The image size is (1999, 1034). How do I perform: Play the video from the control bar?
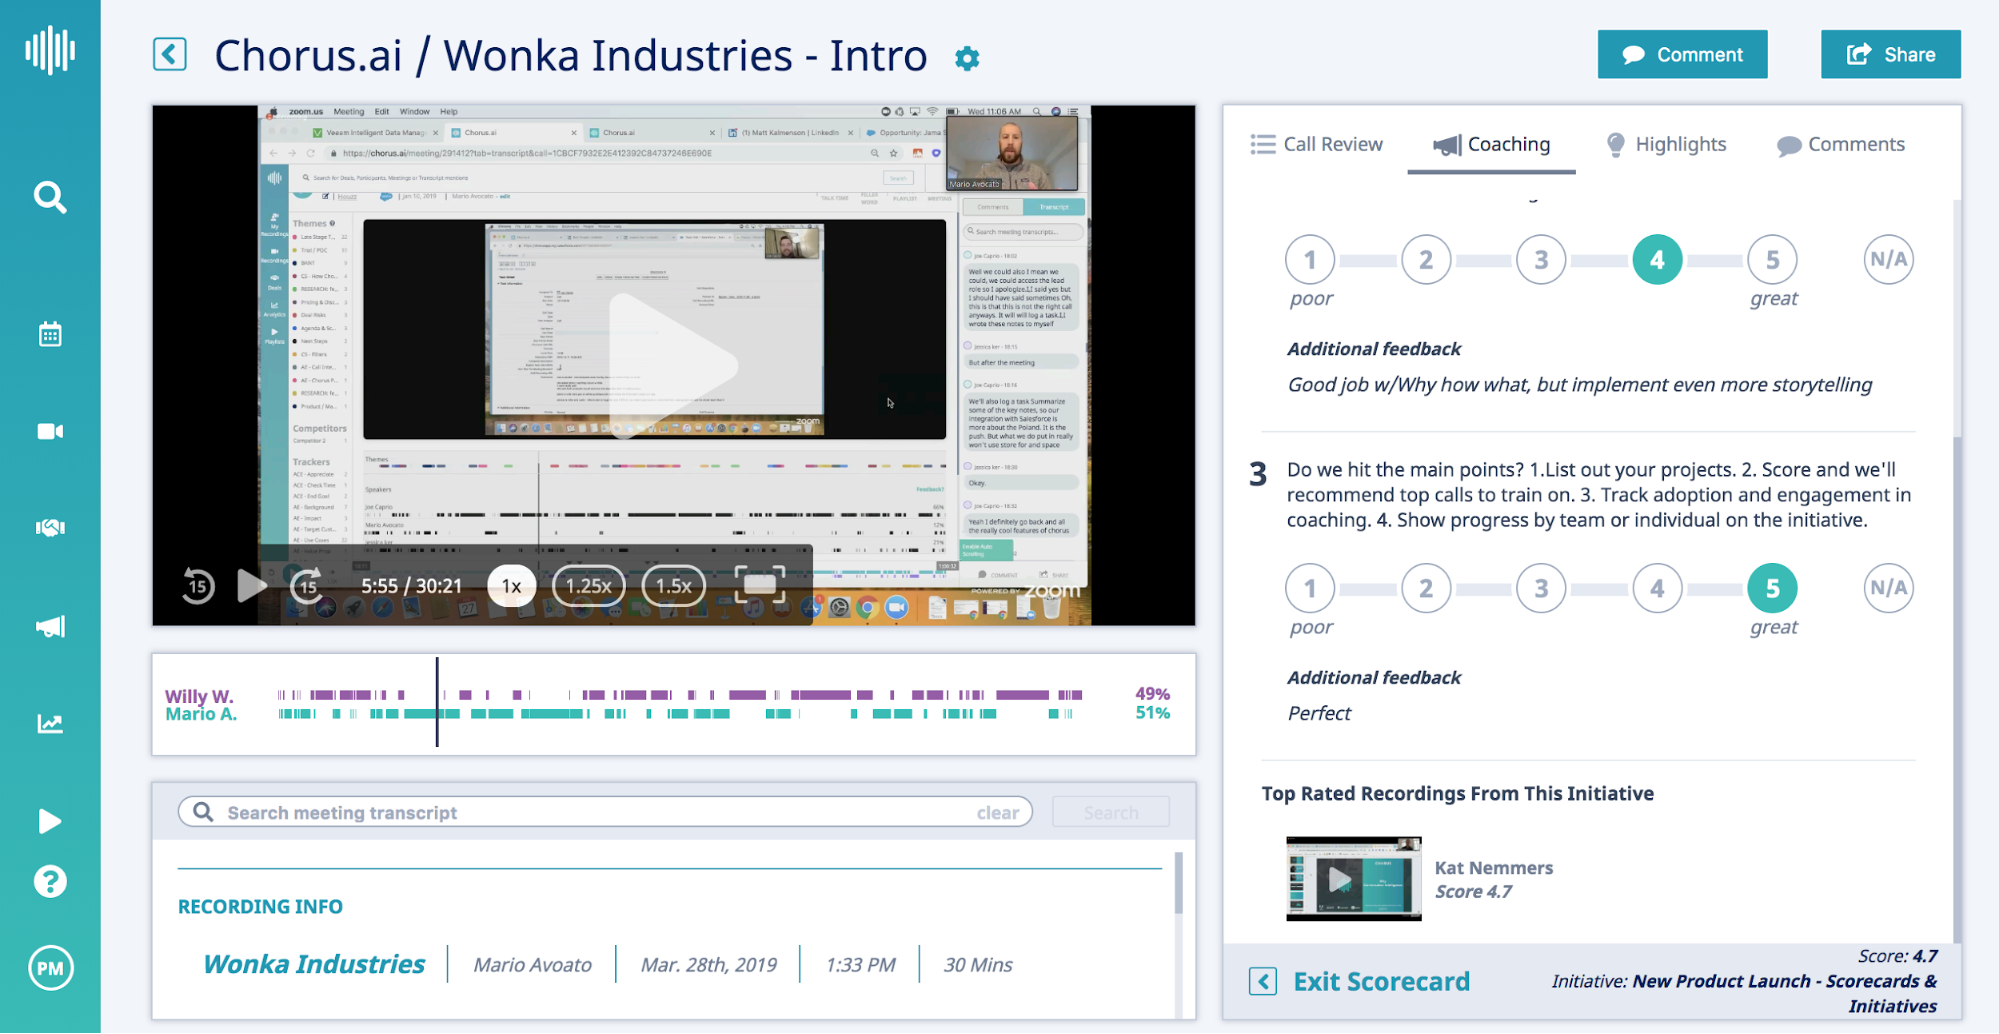251,586
